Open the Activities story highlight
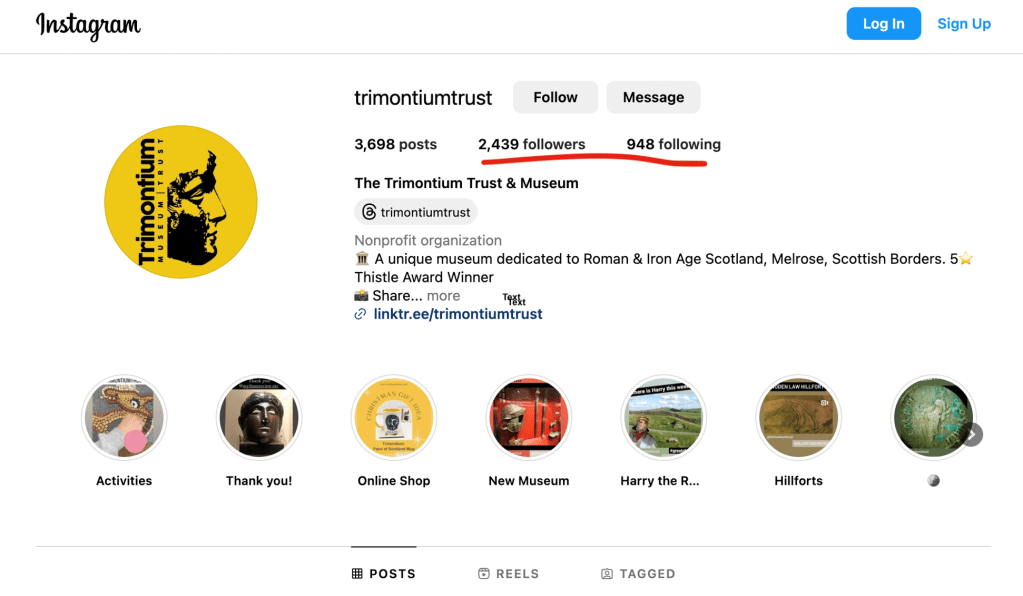1023x596 pixels. coord(124,417)
